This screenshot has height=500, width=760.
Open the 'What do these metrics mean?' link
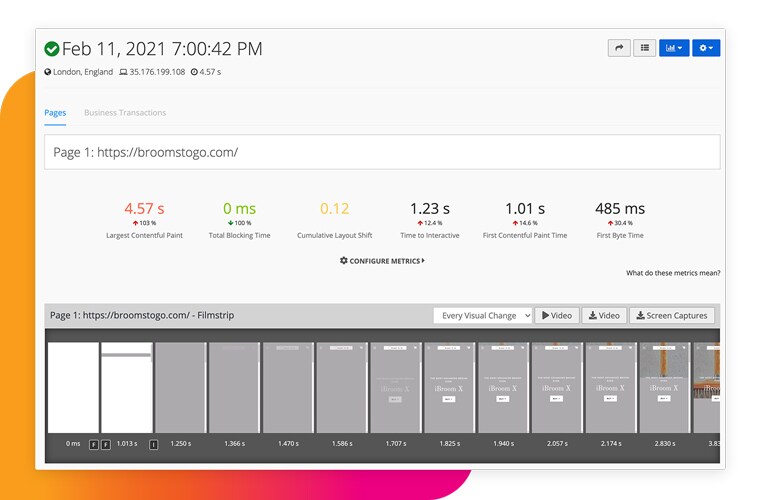point(673,273)
